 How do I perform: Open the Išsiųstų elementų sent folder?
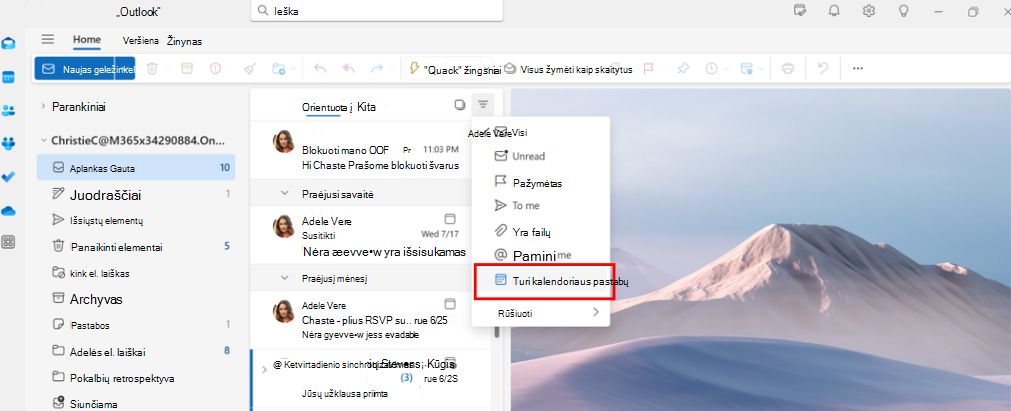(x=136, y=220)
